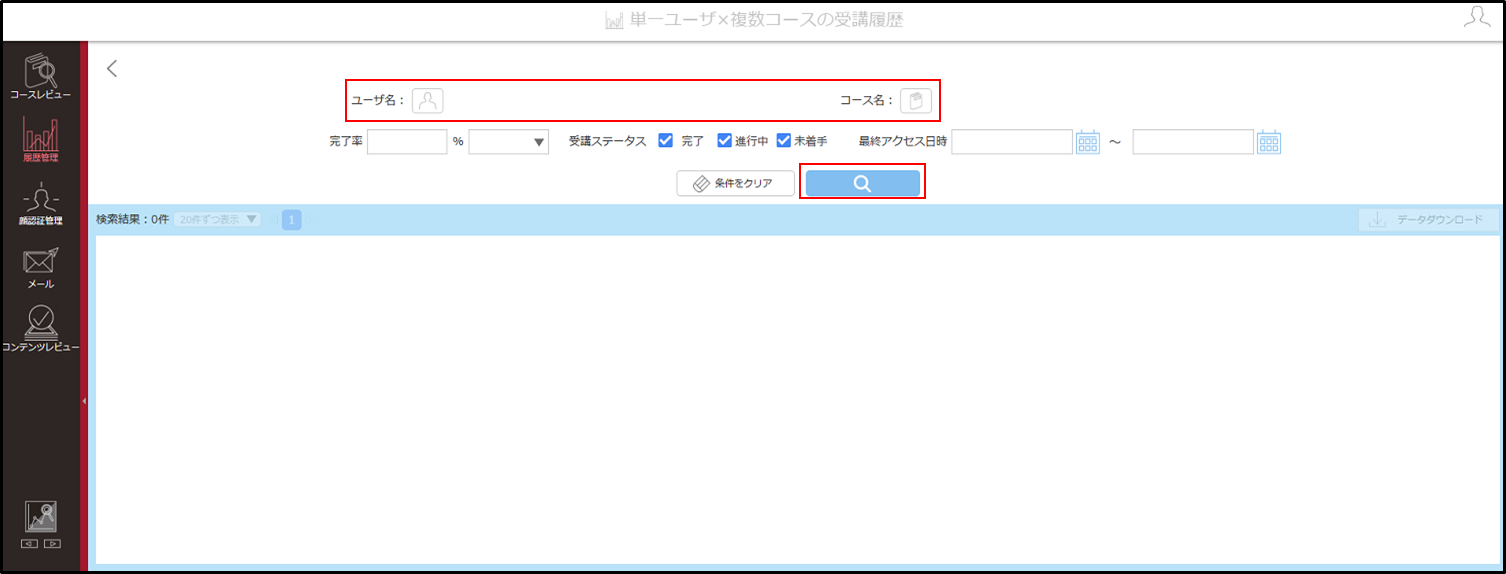The image size is (1506, 574).
Task: Click the 単一ユーザ×複数コースの受講履歴 page title
Action: pos(767,19)
